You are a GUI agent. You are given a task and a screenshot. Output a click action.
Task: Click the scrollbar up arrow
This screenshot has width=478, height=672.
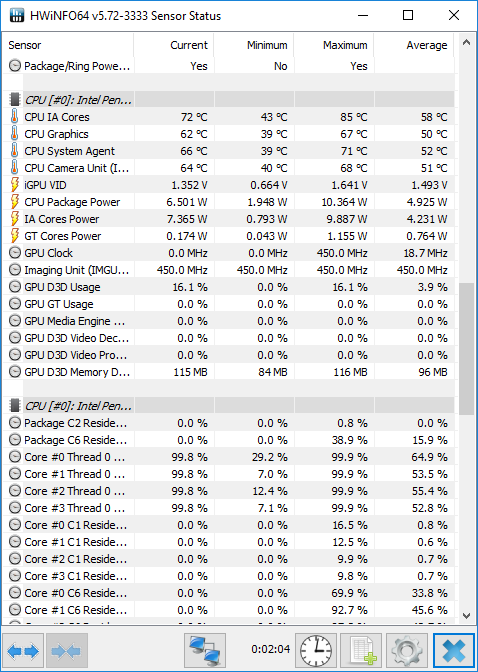[x=466, y=42]
